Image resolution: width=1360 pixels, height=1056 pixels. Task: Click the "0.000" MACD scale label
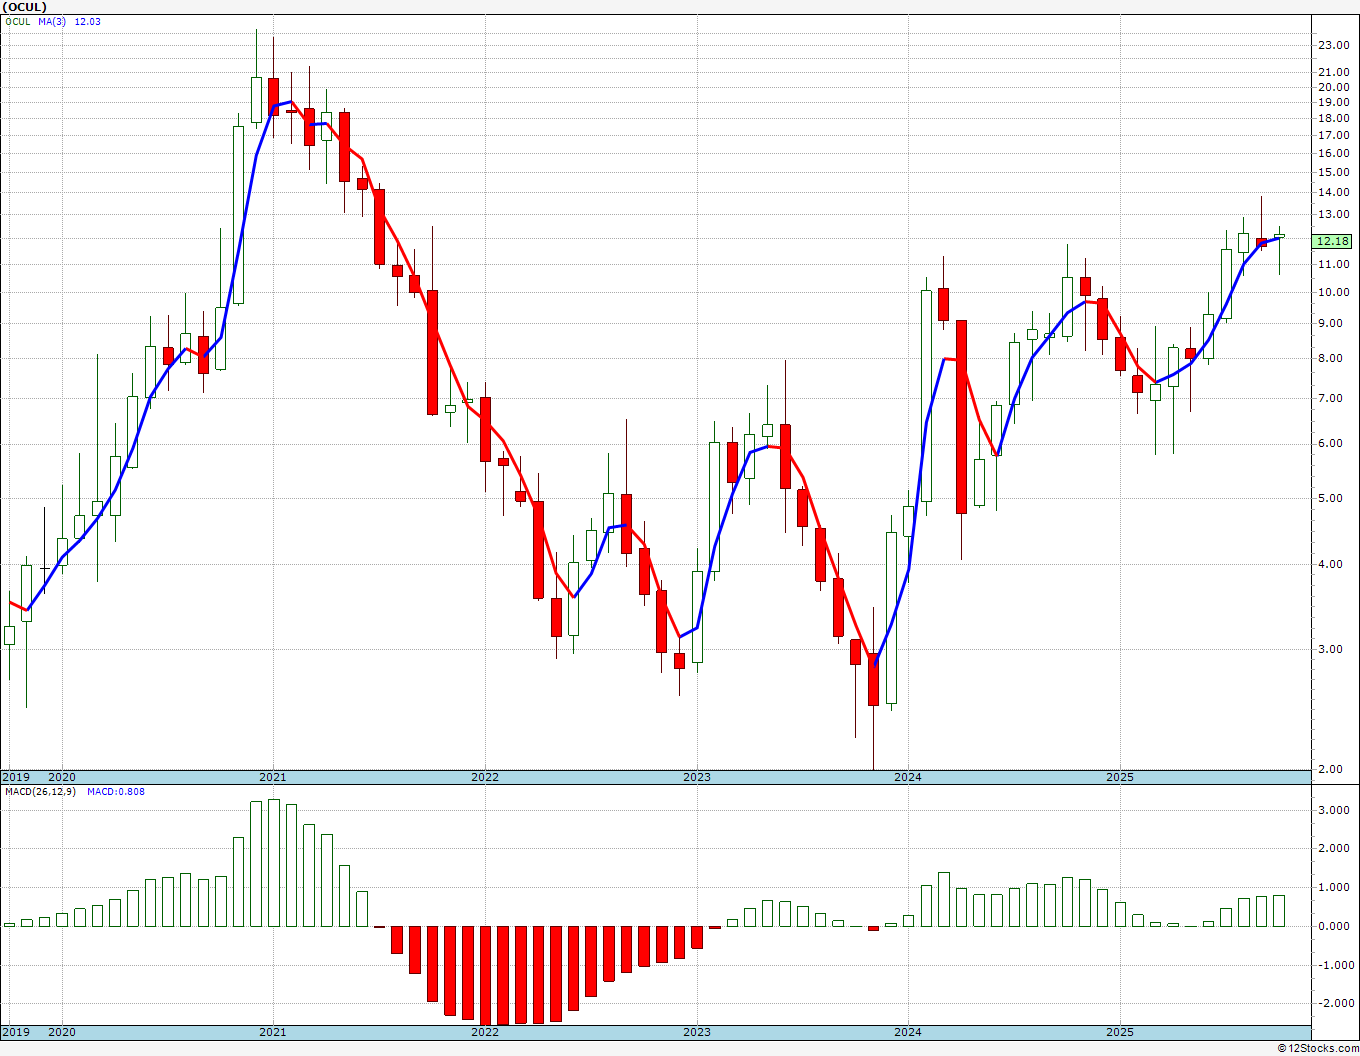(1335, 927)
